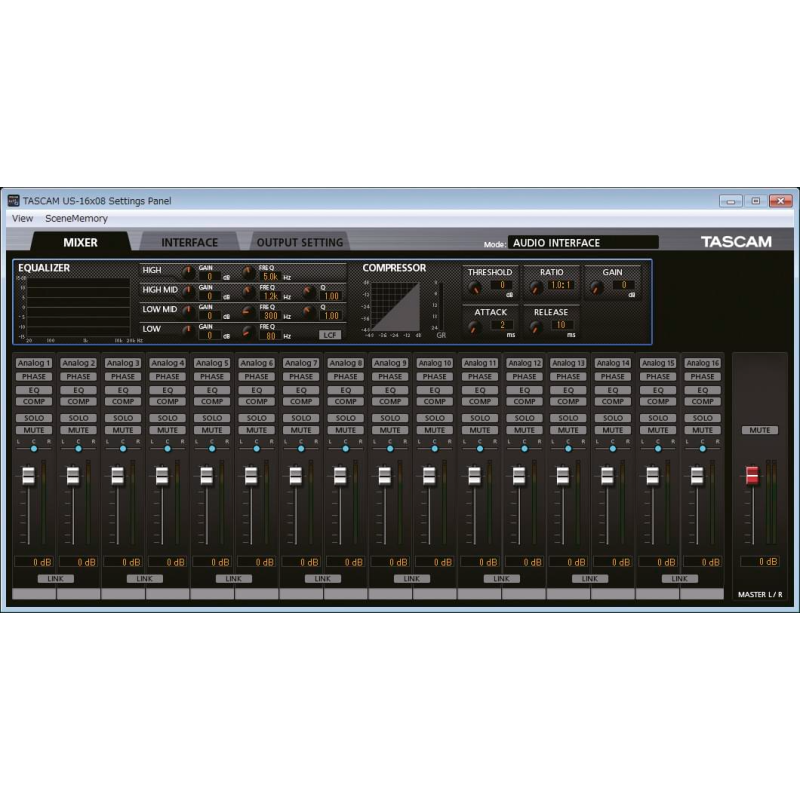Click the HIGH MID Q knob
This screenshot has height=800, width=800.
[309, 292]
